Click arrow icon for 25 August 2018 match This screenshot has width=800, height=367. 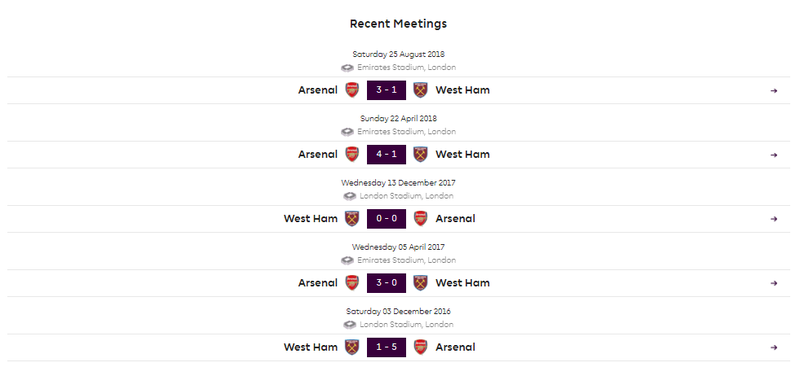773,91
